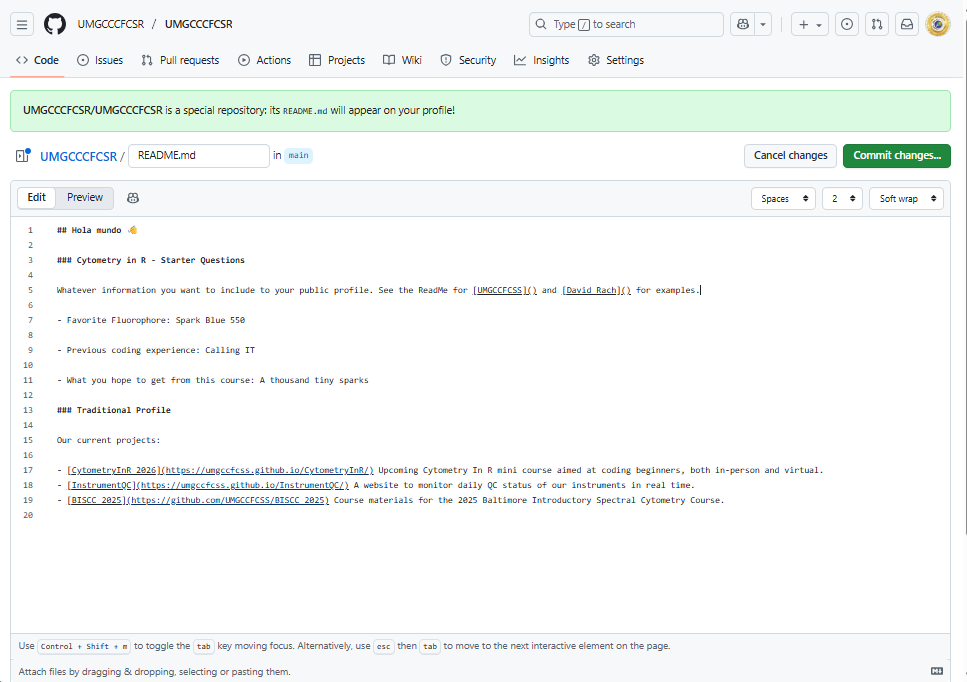Screen dimensions: 967x682
Task: Switch to the Preview mode
Action: point(85,198)
